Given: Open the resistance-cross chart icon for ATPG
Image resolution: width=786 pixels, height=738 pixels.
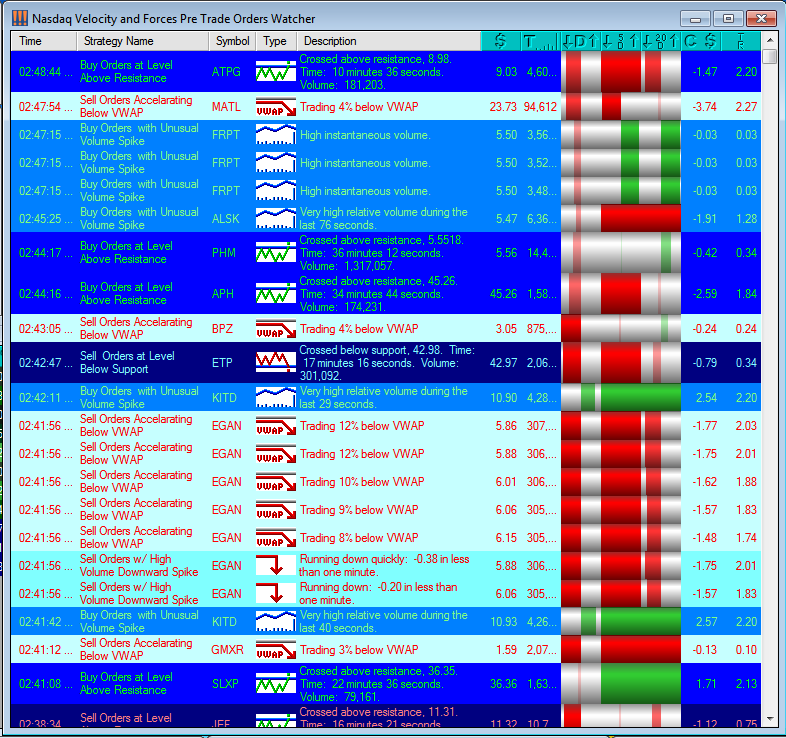Looking at the screenshot, I should coord(276,72).
